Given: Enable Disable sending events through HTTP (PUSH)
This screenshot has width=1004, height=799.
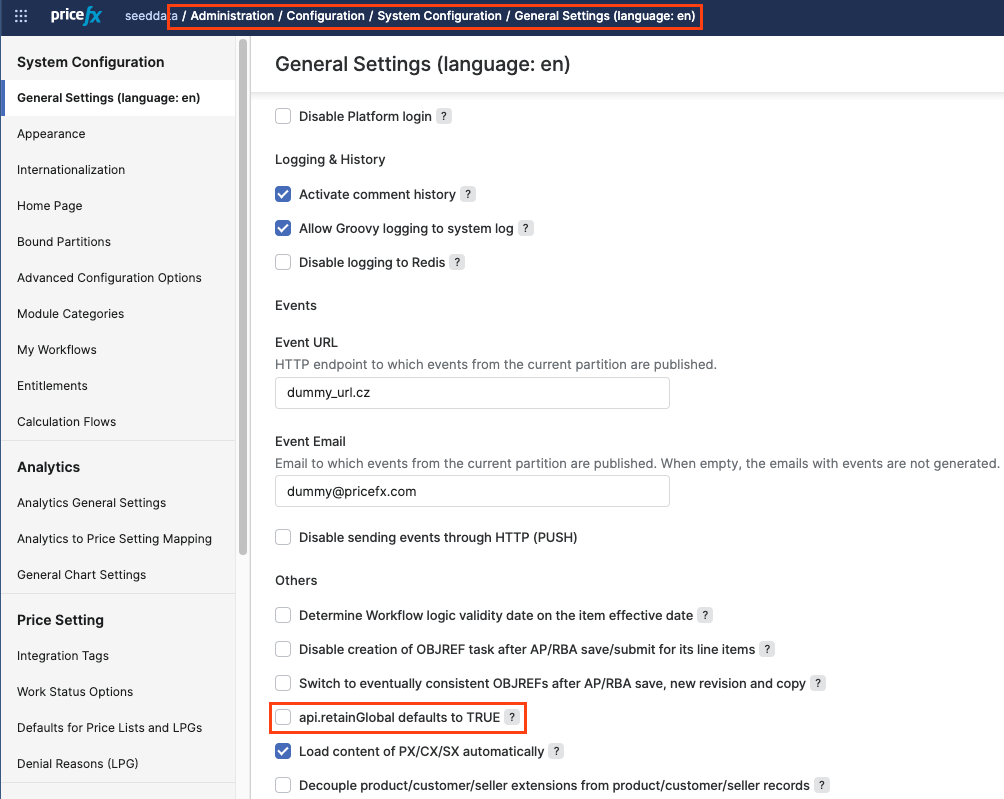Looking at the screenshot, I should coord(283,537).
